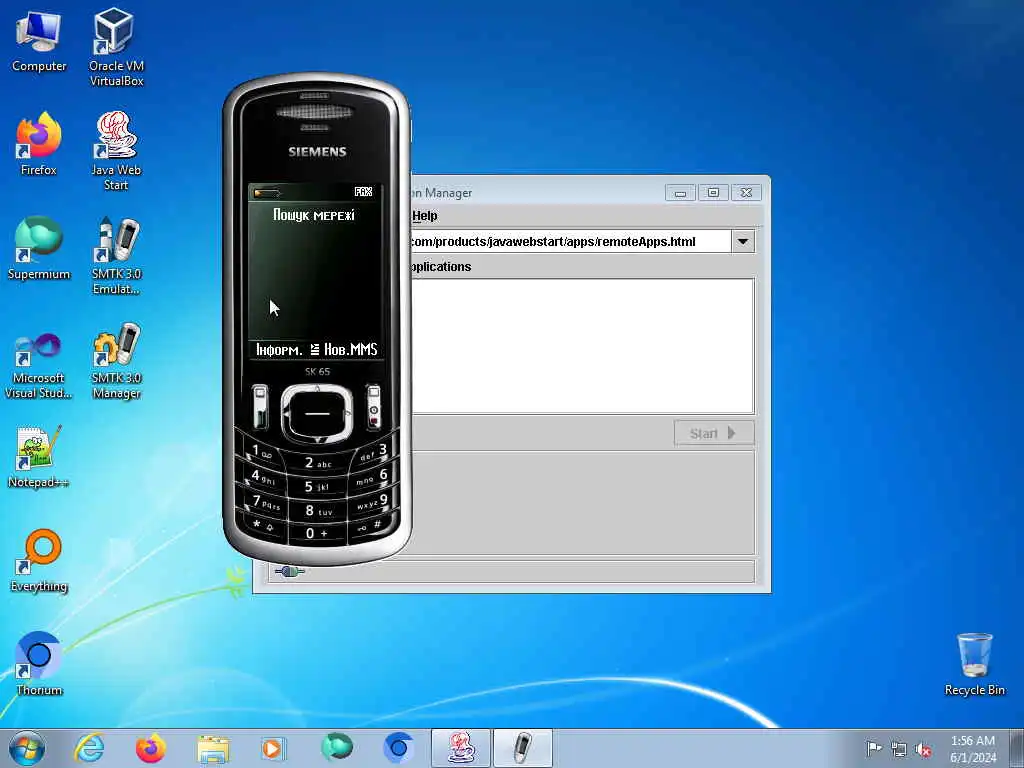Open the Computer desktop icon
Viewport: 1024px width, 768px height.
point(39,40)
